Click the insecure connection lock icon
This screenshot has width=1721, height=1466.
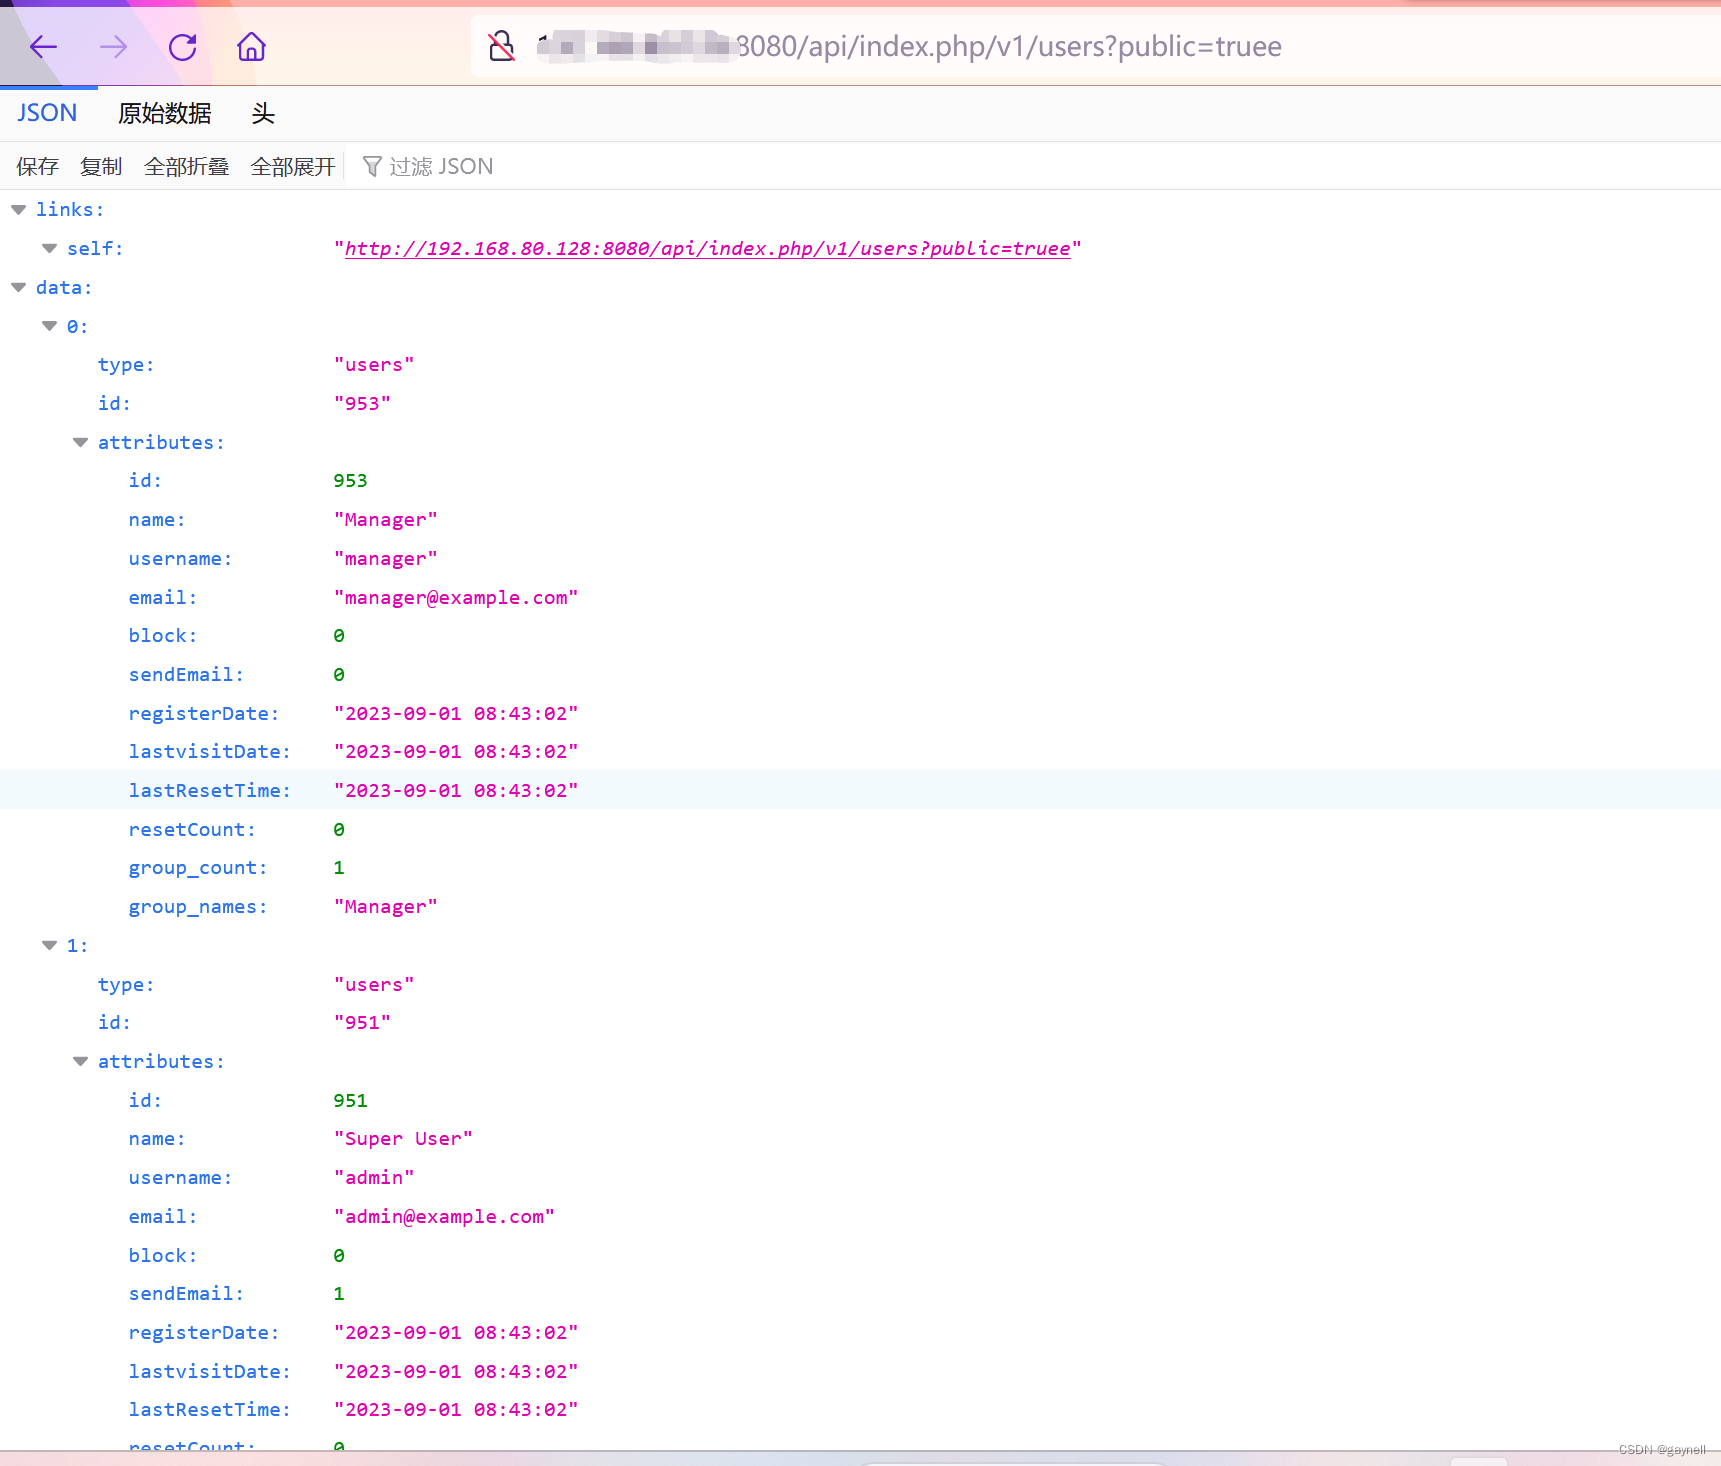pyautogui.click(x=501, y=46)
